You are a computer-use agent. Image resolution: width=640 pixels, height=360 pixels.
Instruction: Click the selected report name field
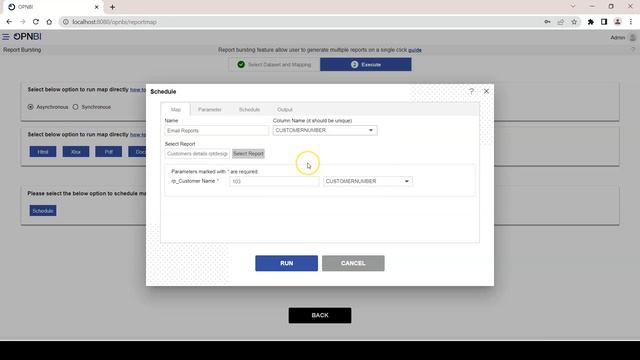pos(197,154)
